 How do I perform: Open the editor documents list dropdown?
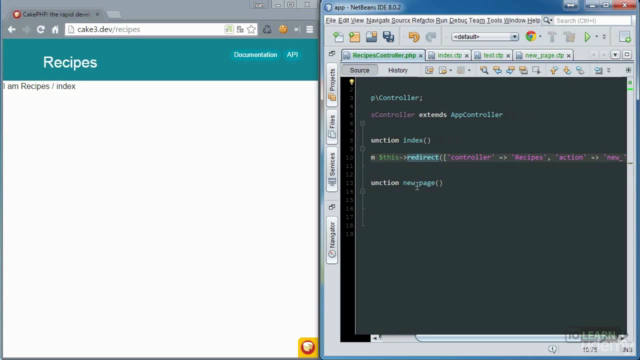[x=615, y=55]
